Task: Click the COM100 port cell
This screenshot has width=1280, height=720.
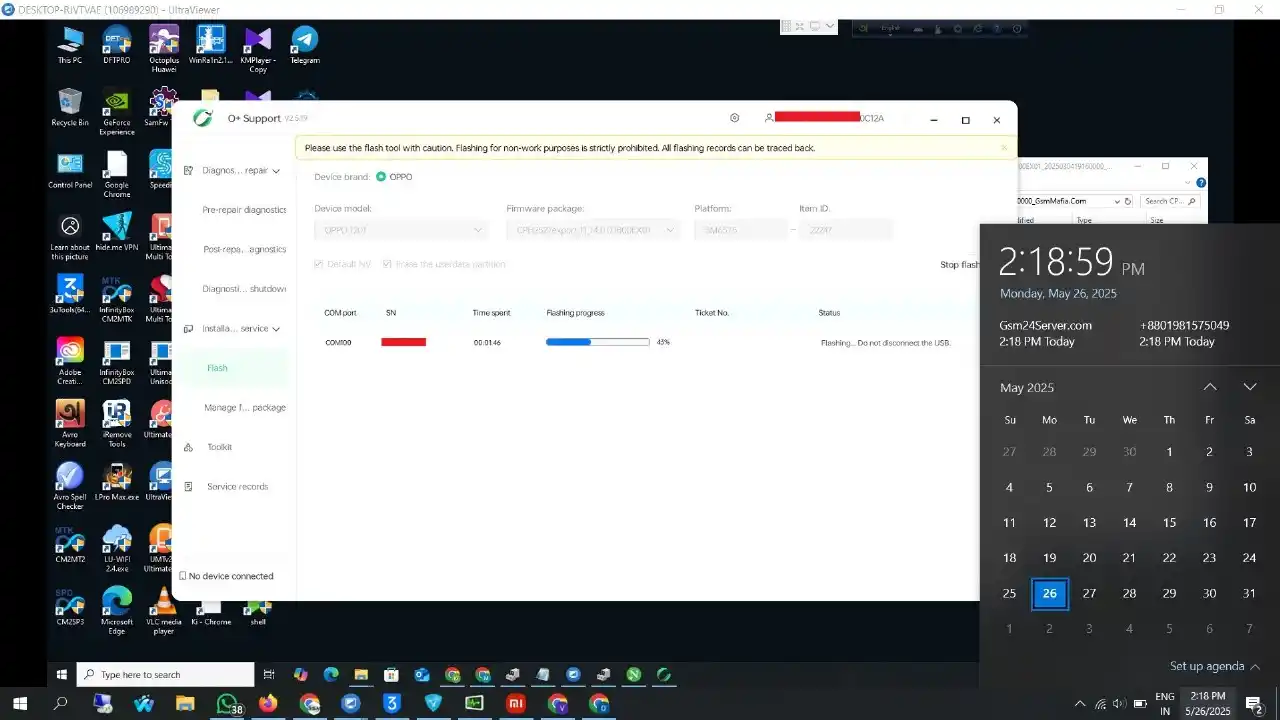Action: point(338,342)
